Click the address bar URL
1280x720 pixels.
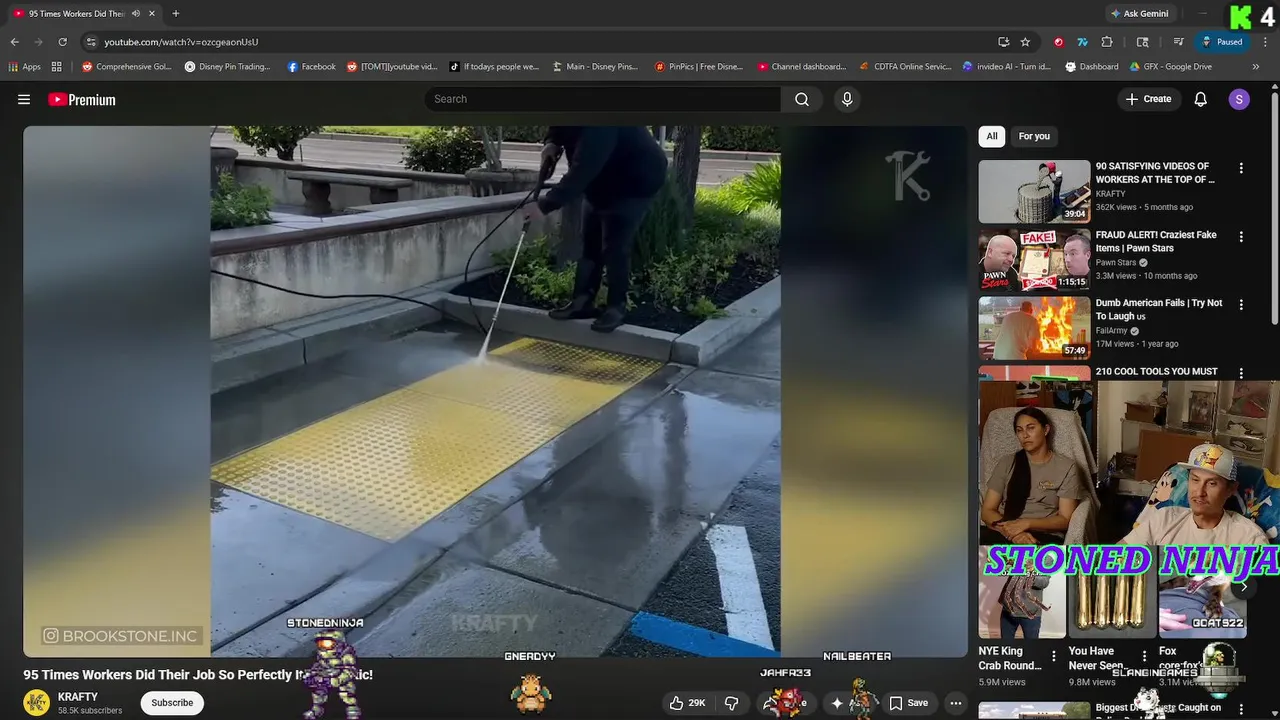[x=181, y=42]
